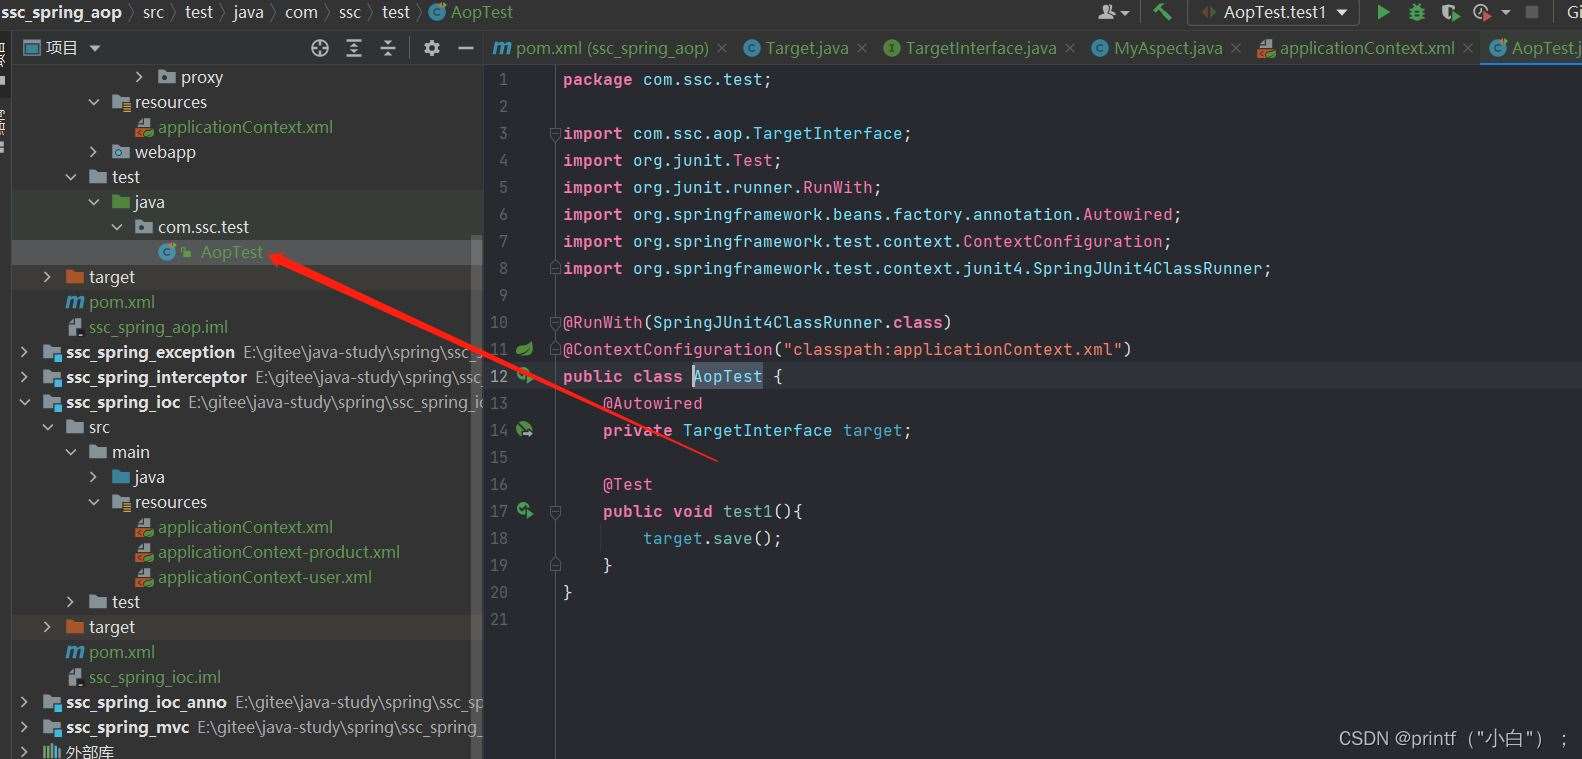Click expand all icon in project panel
The image size is (1582, 759).
(354, 48)
